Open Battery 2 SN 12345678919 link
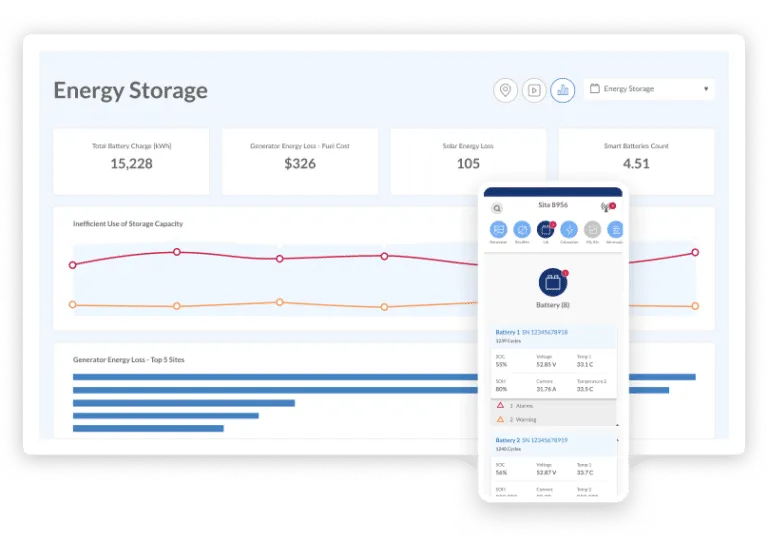Viewport: 768px width, 541px height. (x=531, y=440)
